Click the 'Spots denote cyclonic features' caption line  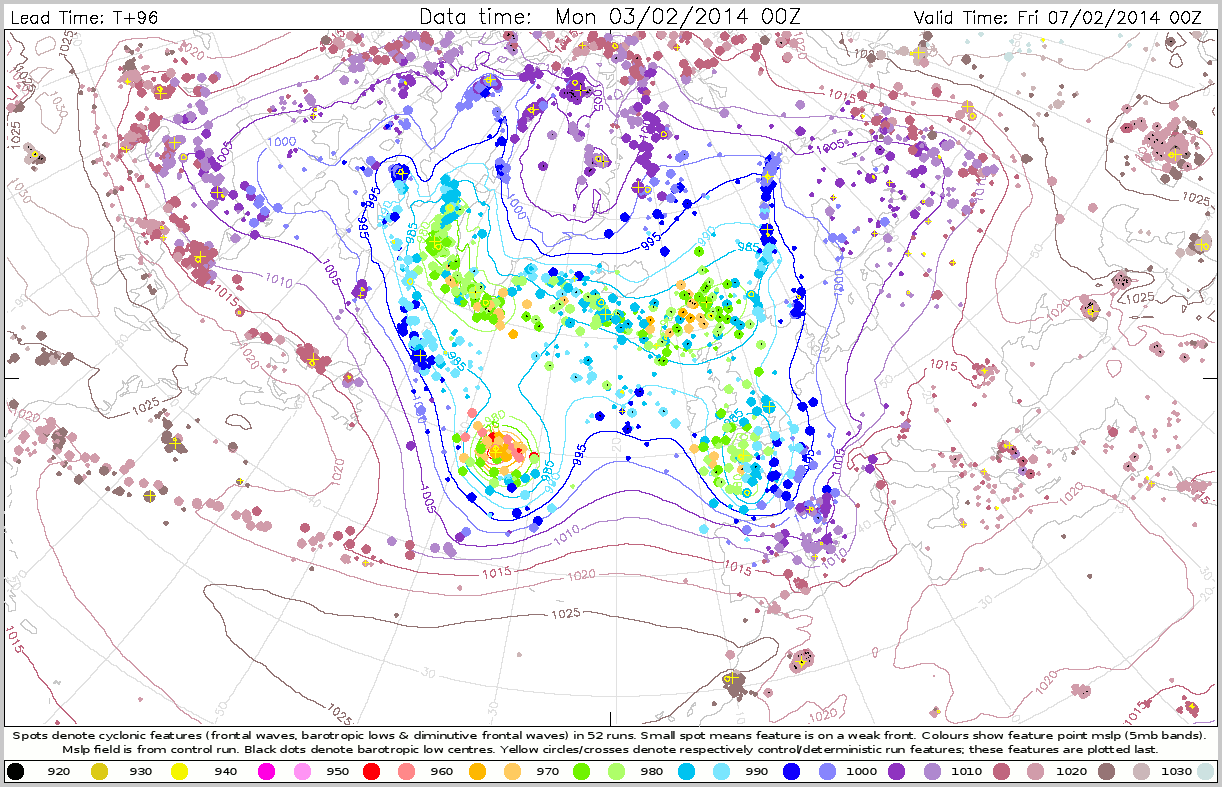pos(610,735)
